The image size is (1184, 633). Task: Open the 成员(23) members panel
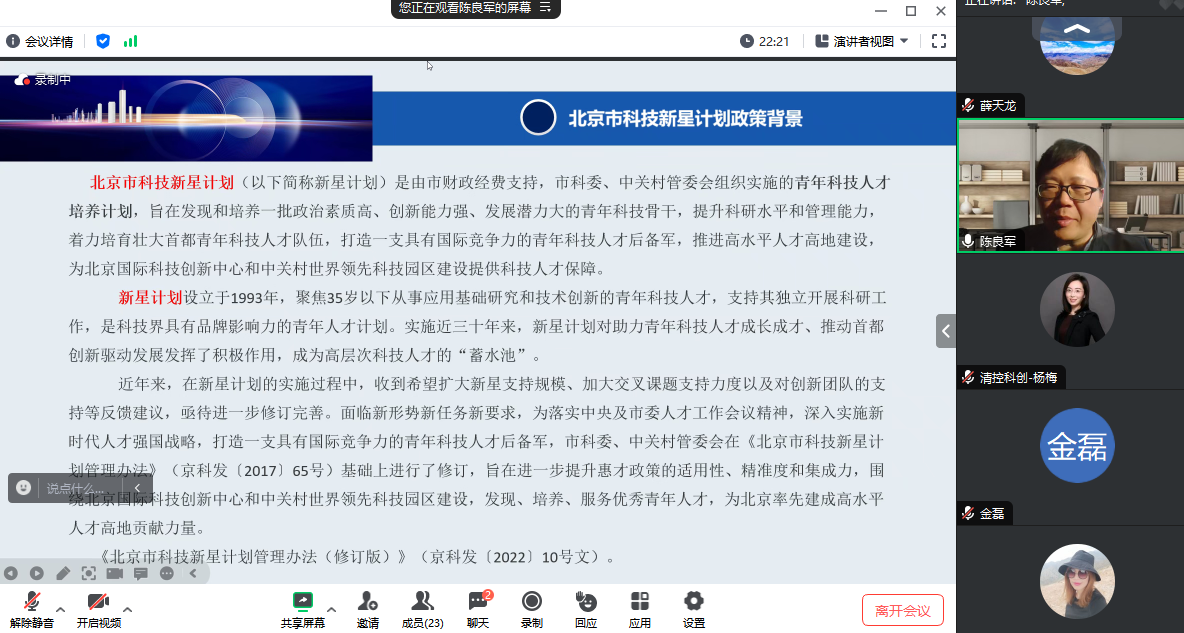click(x=422, y=610)
